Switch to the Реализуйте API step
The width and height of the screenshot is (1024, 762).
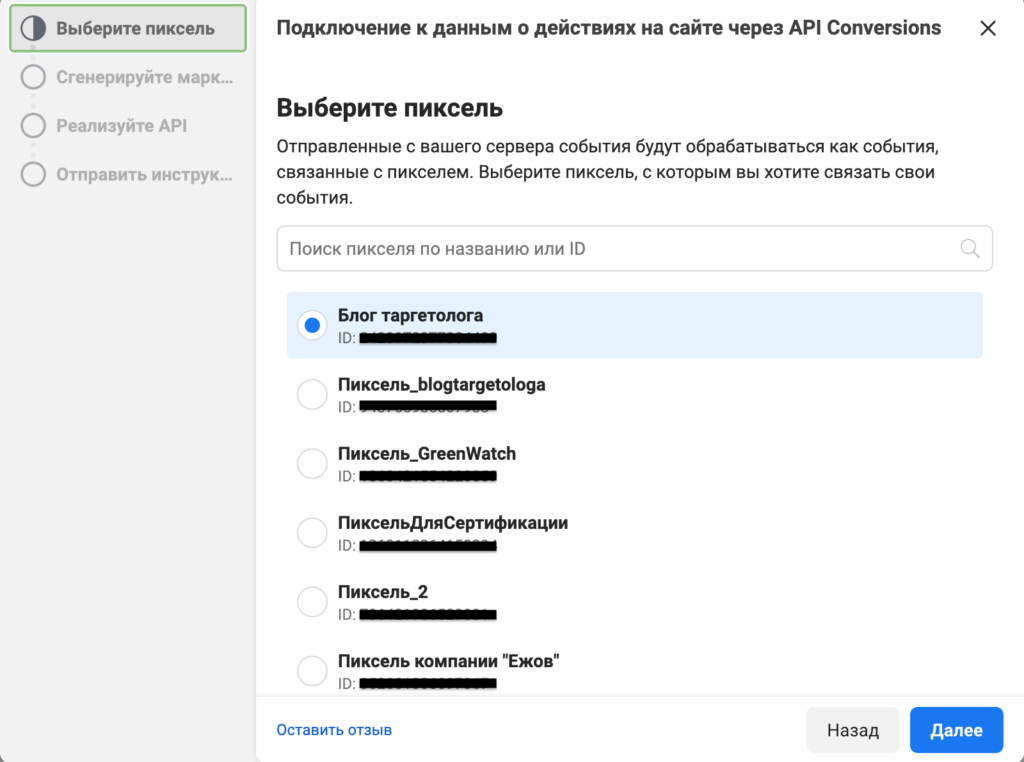tap(121, 126)
